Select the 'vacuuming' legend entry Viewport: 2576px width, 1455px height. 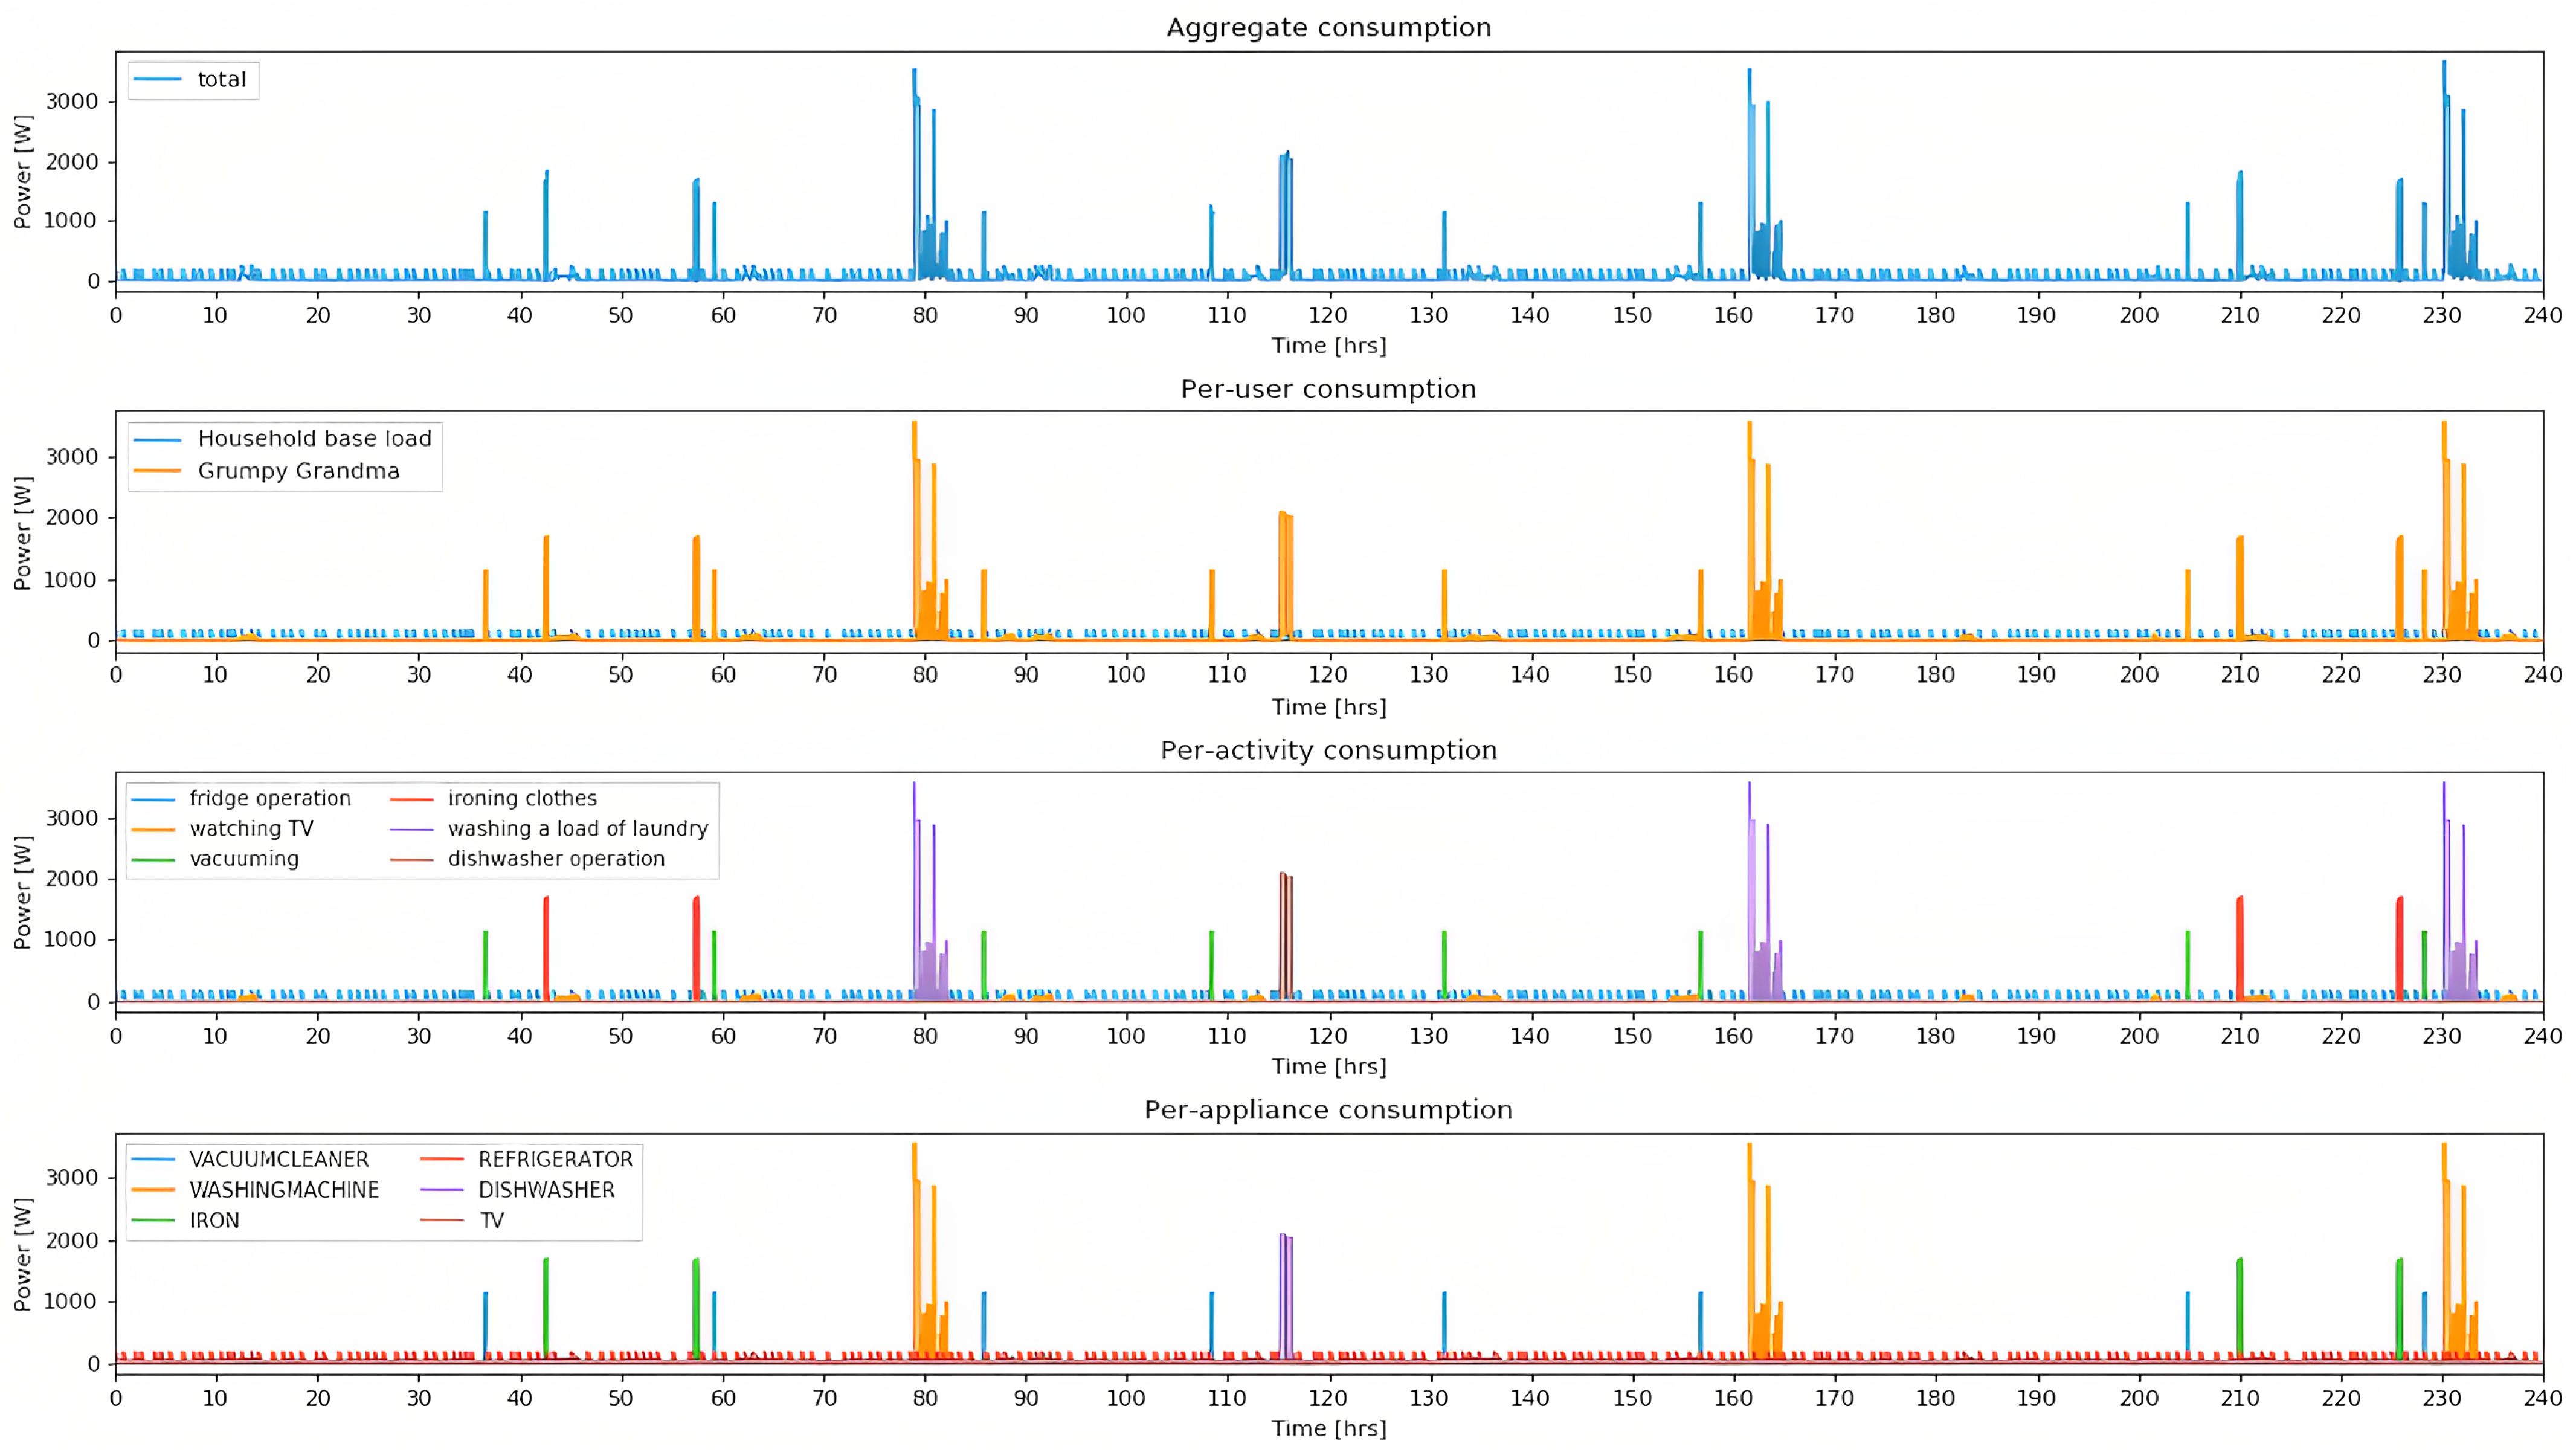pos(244,859)
